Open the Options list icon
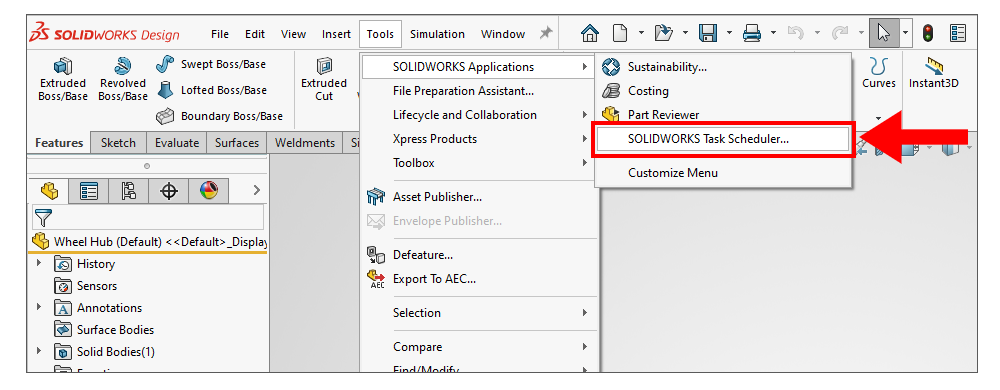Viewport: 1000px width, 390px height. click(x=958, y=33)
